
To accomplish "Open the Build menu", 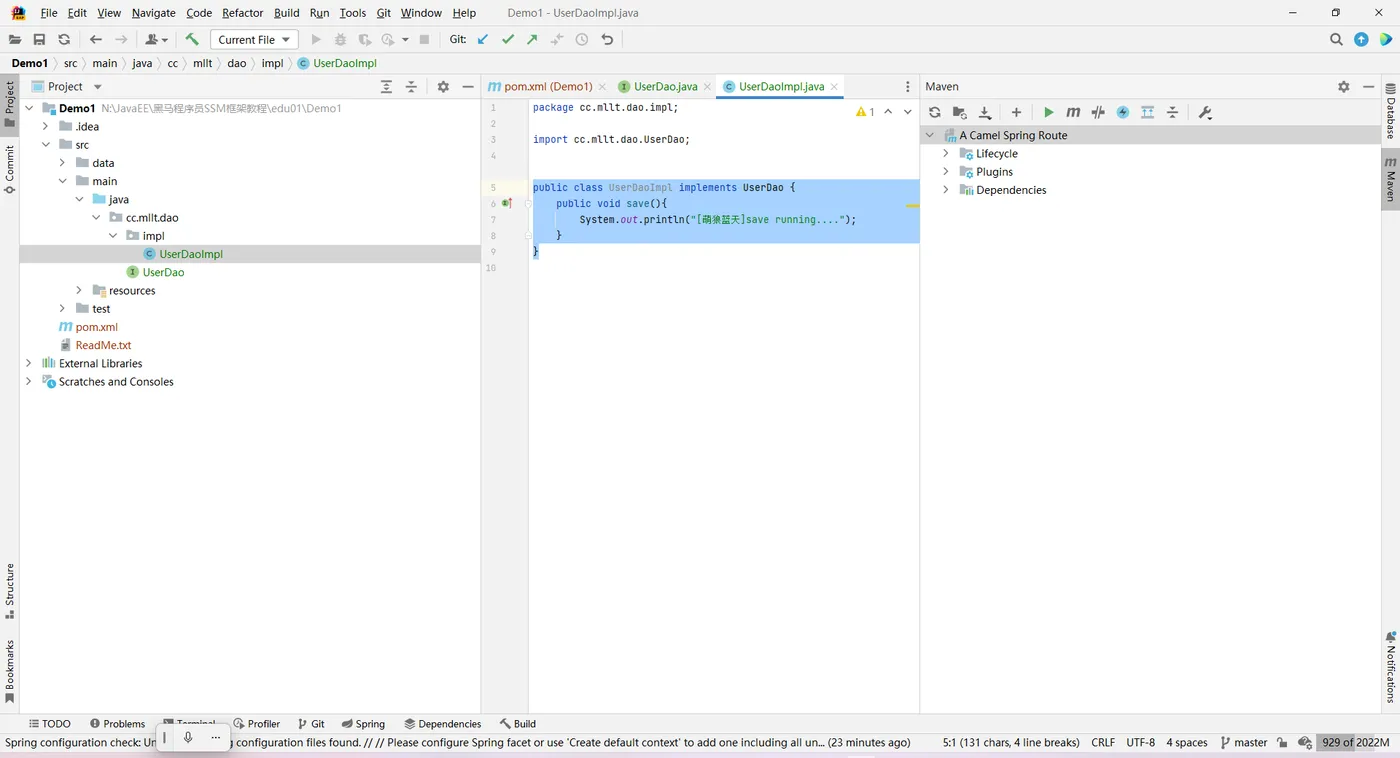I will pyautogui.click(x=287, y=13).
